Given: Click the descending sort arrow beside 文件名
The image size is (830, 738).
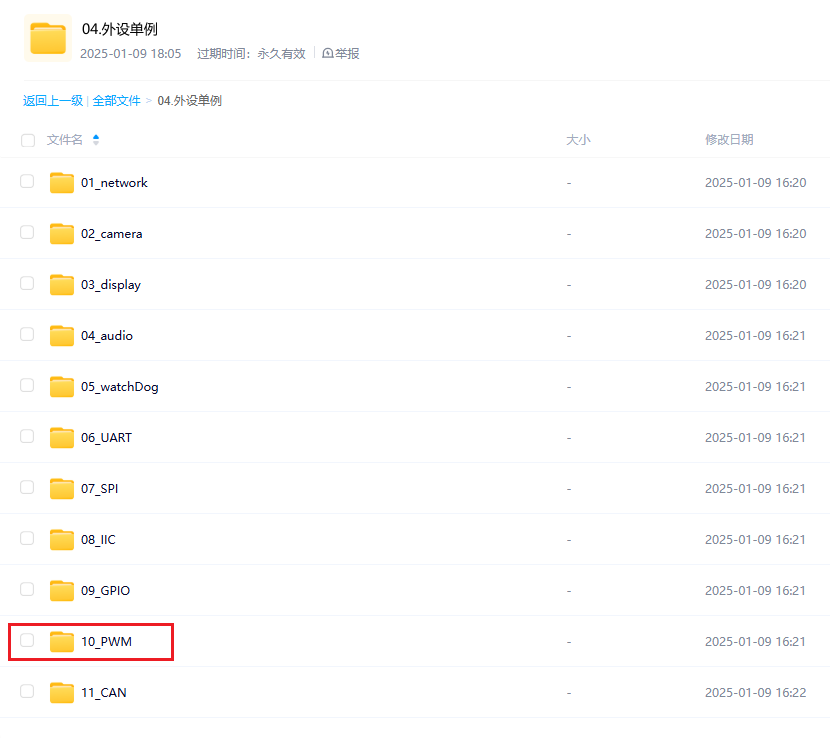Looking at the screenshot, I should pos(95,144).
